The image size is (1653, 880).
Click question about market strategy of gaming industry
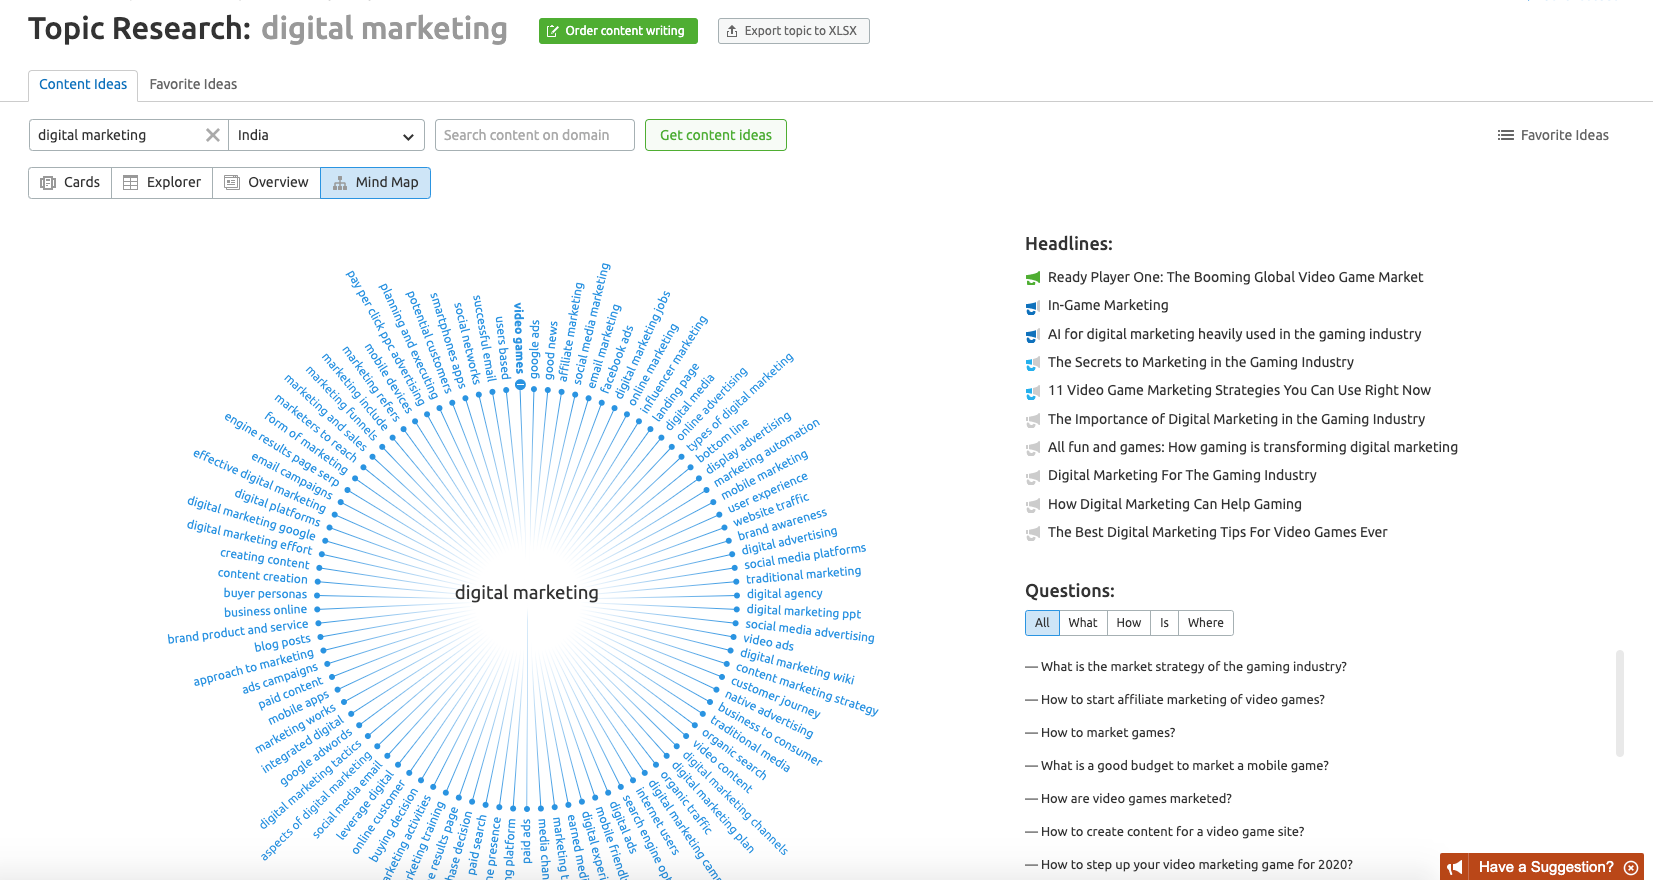(1194, 667)
